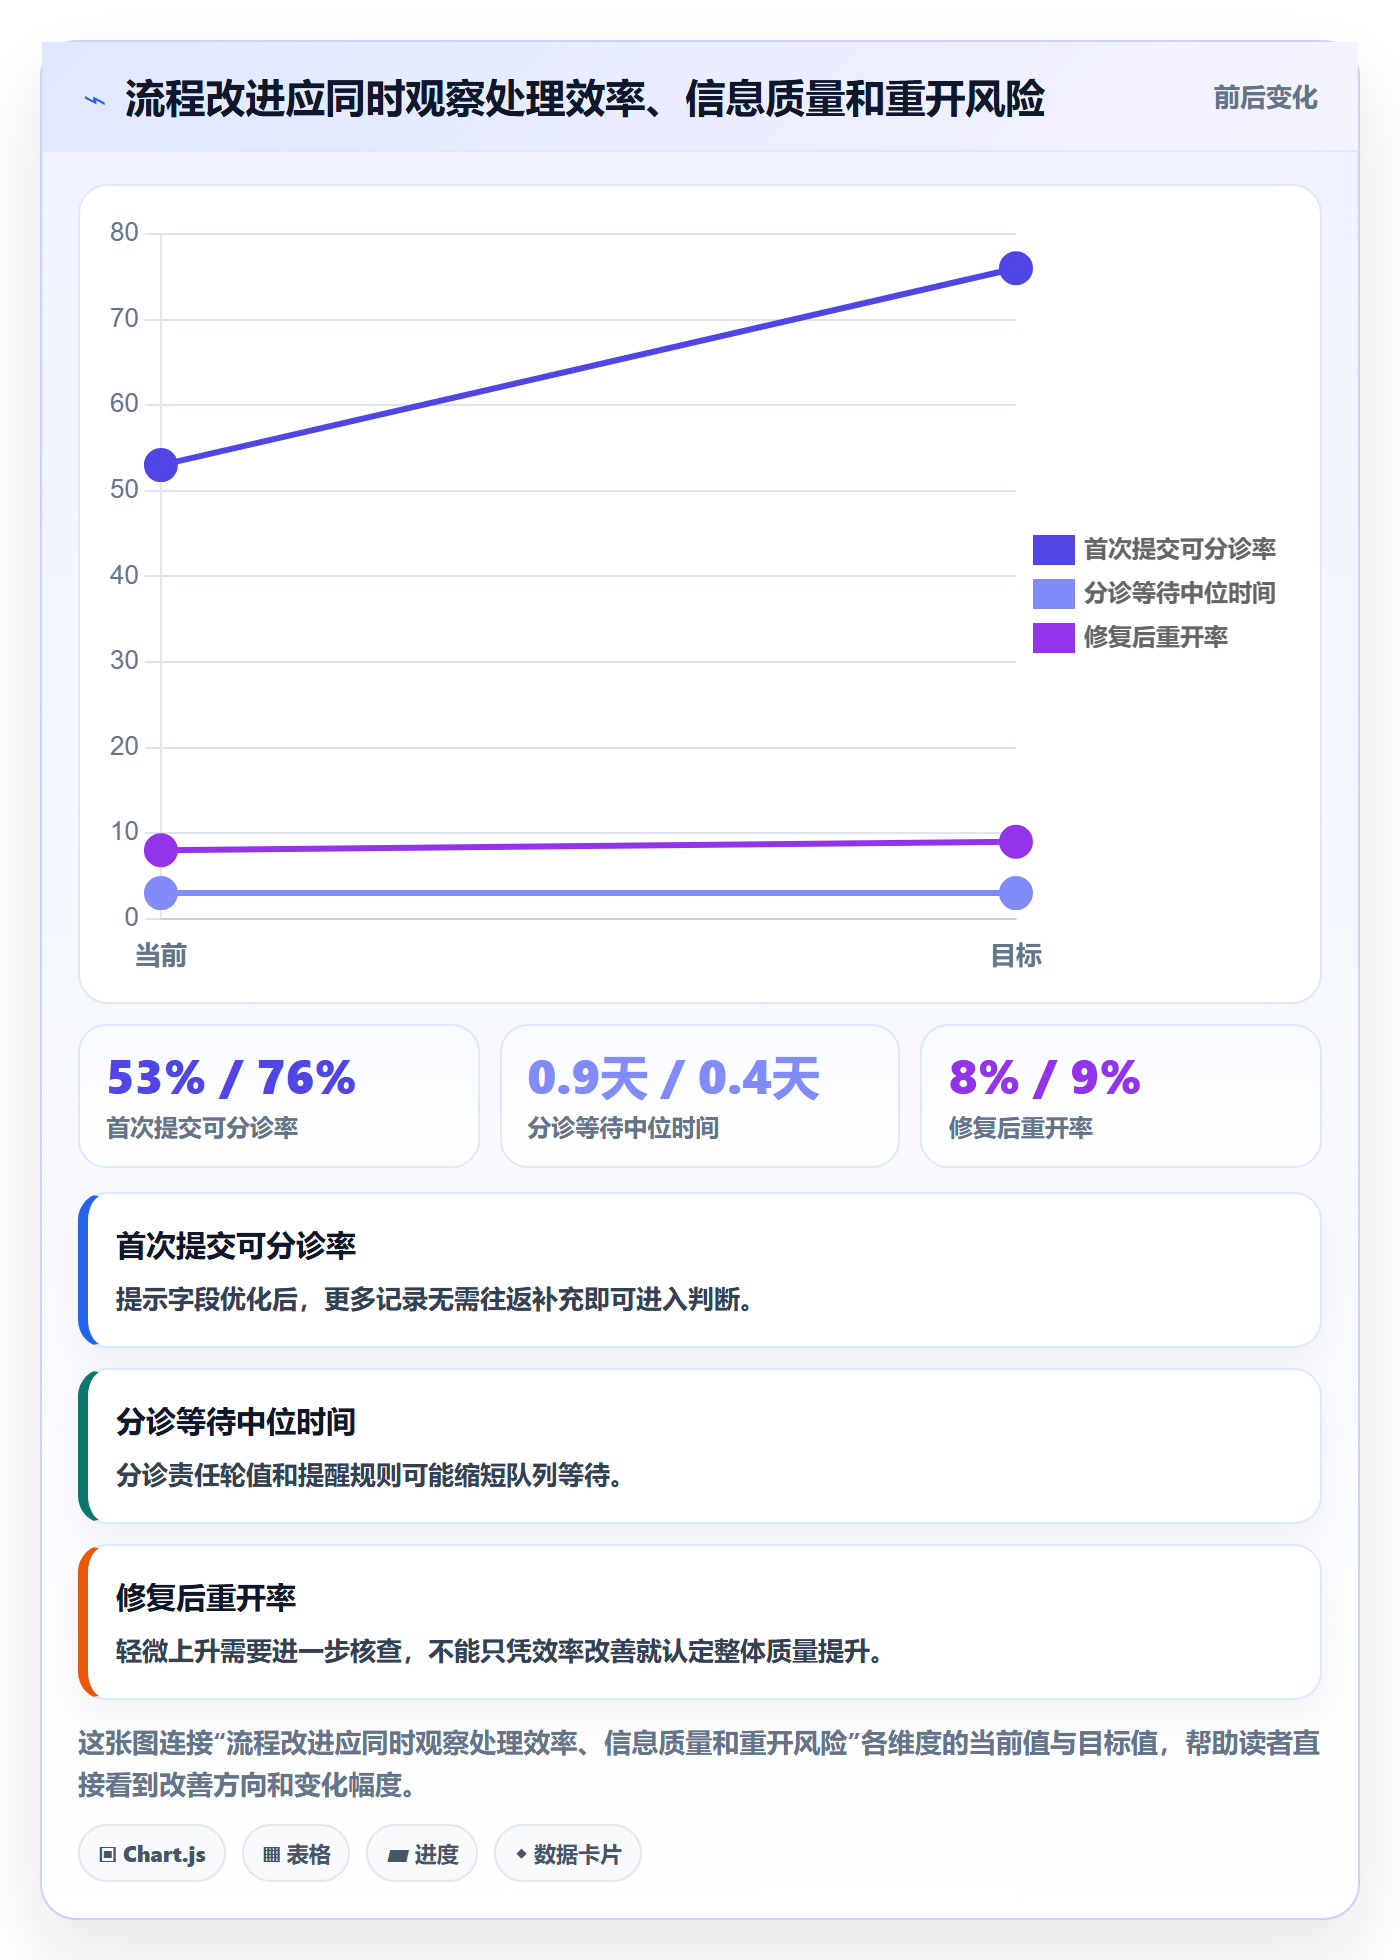The image size is (1400, 1960).
Task: Select the purple 重开率 point at 当前
Action: pyautogui.click(x=161, y=850)
